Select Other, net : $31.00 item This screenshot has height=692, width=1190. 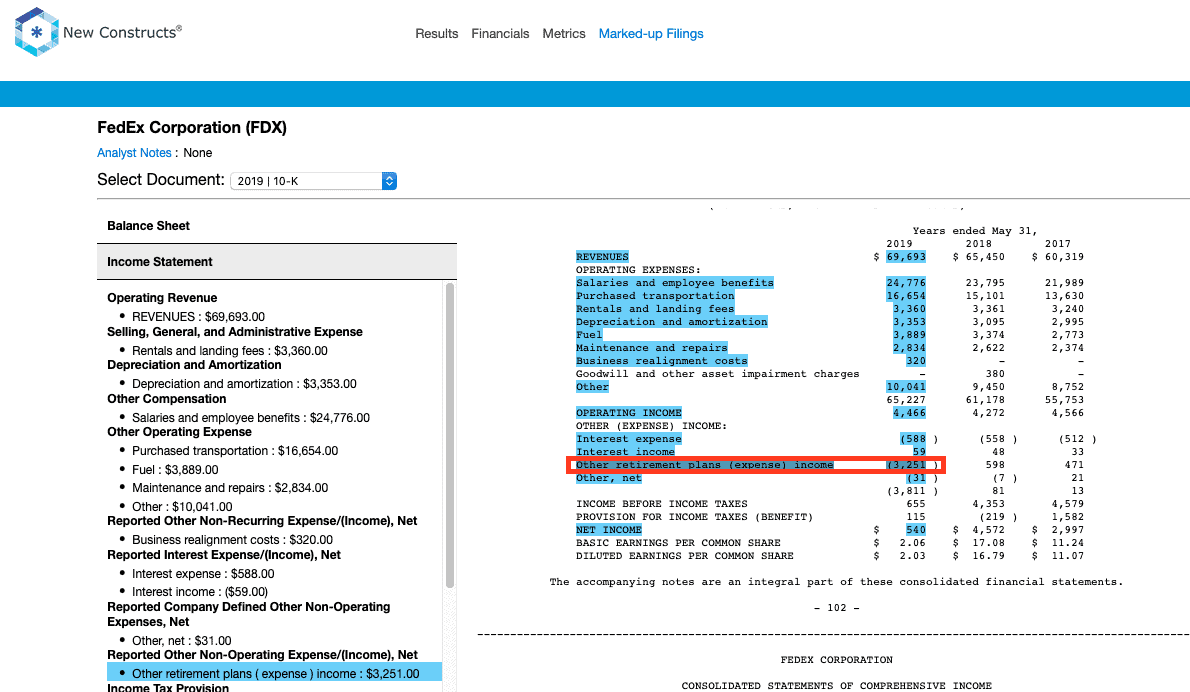click(181, 640)
